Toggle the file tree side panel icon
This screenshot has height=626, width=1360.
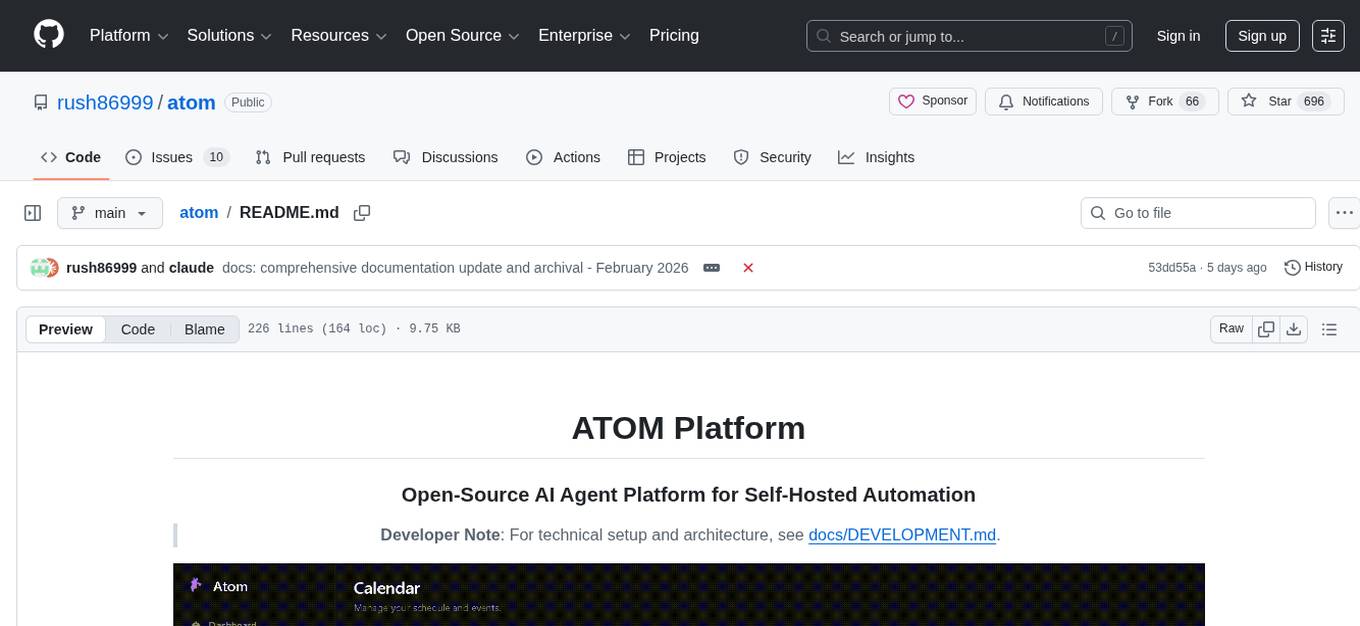[x=32, y=212]
